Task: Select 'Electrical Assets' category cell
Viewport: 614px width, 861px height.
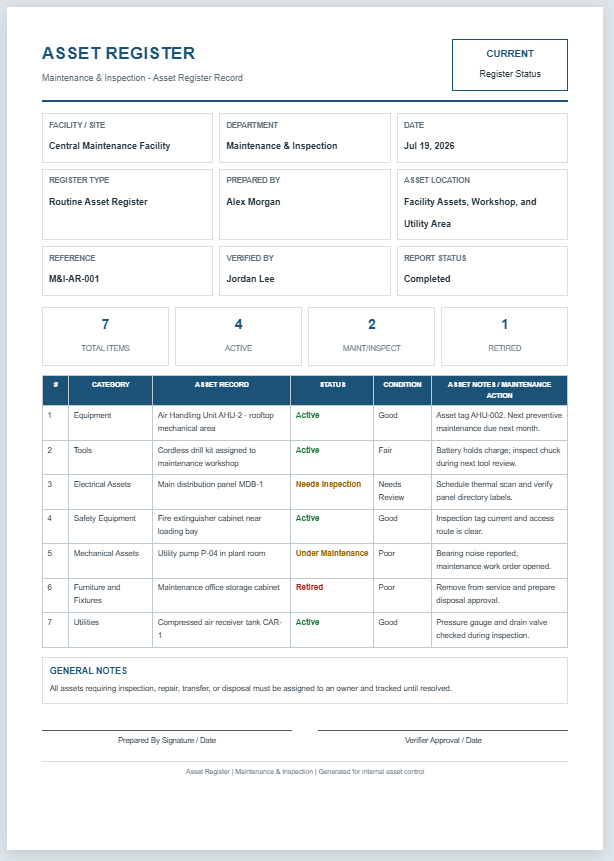Action: point(110,491)
